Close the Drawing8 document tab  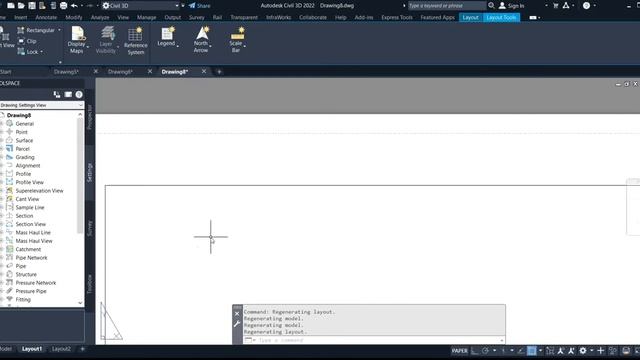204,71
